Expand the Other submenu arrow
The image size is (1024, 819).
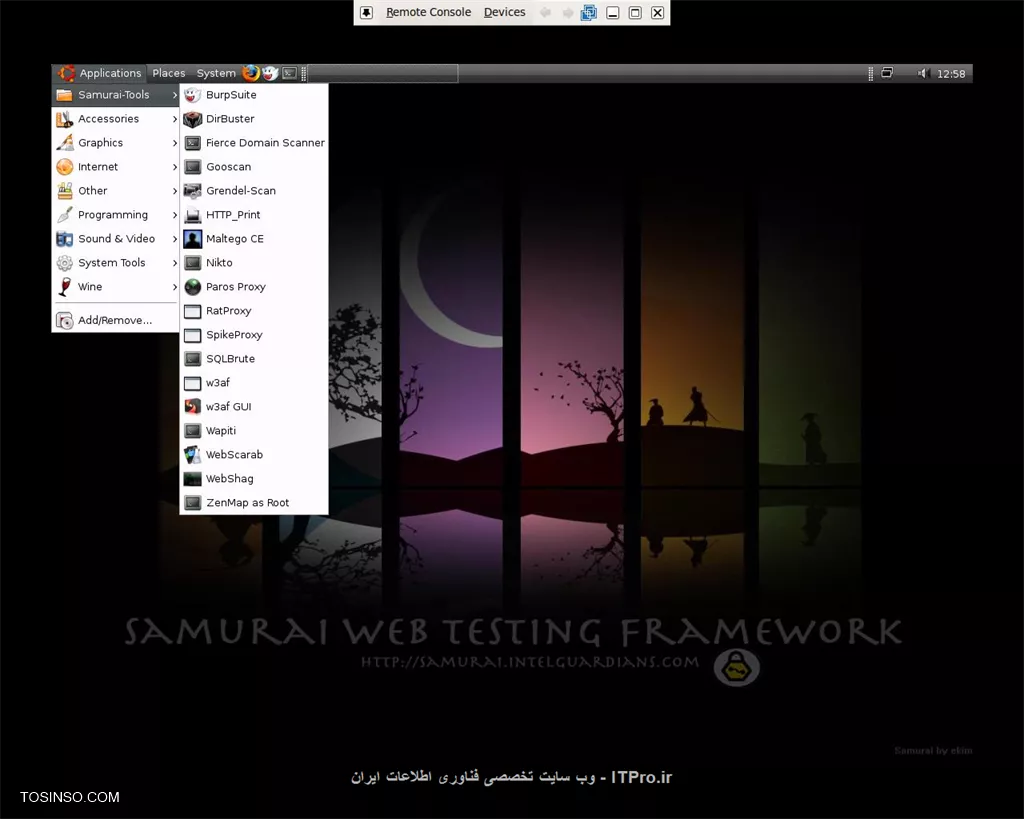click(174, 191)
